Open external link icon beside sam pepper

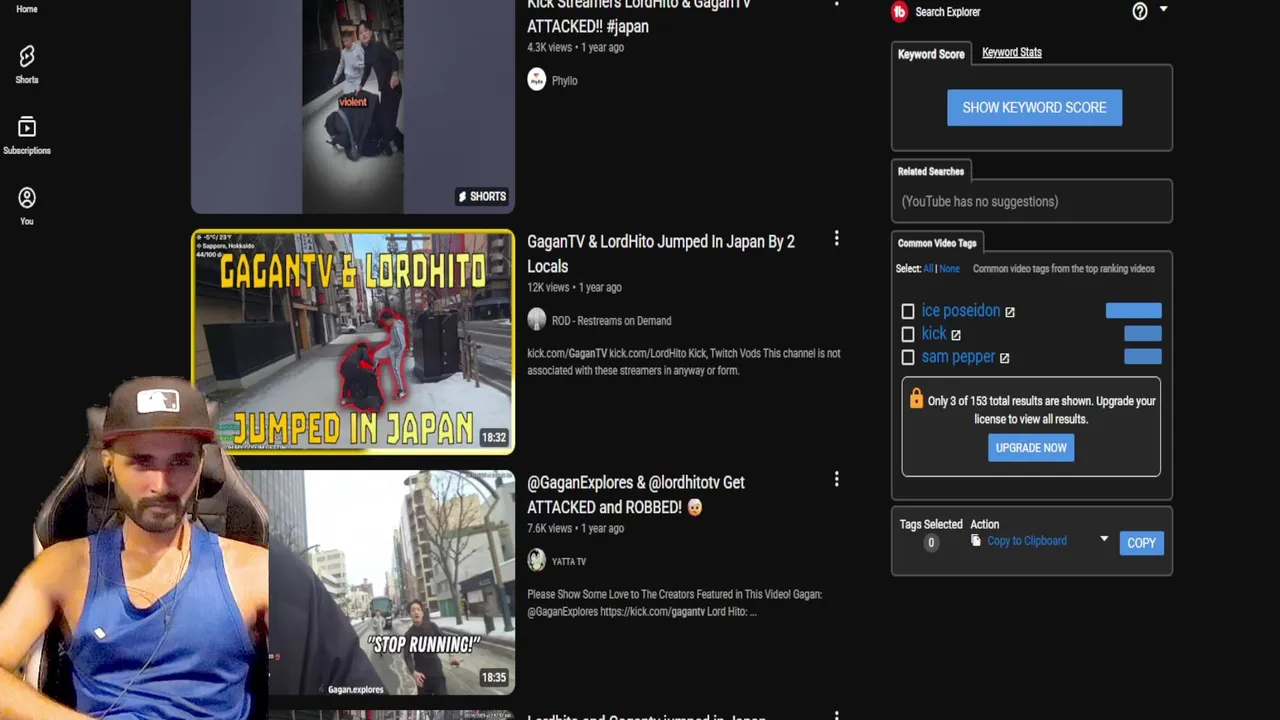pos(1004,358)
